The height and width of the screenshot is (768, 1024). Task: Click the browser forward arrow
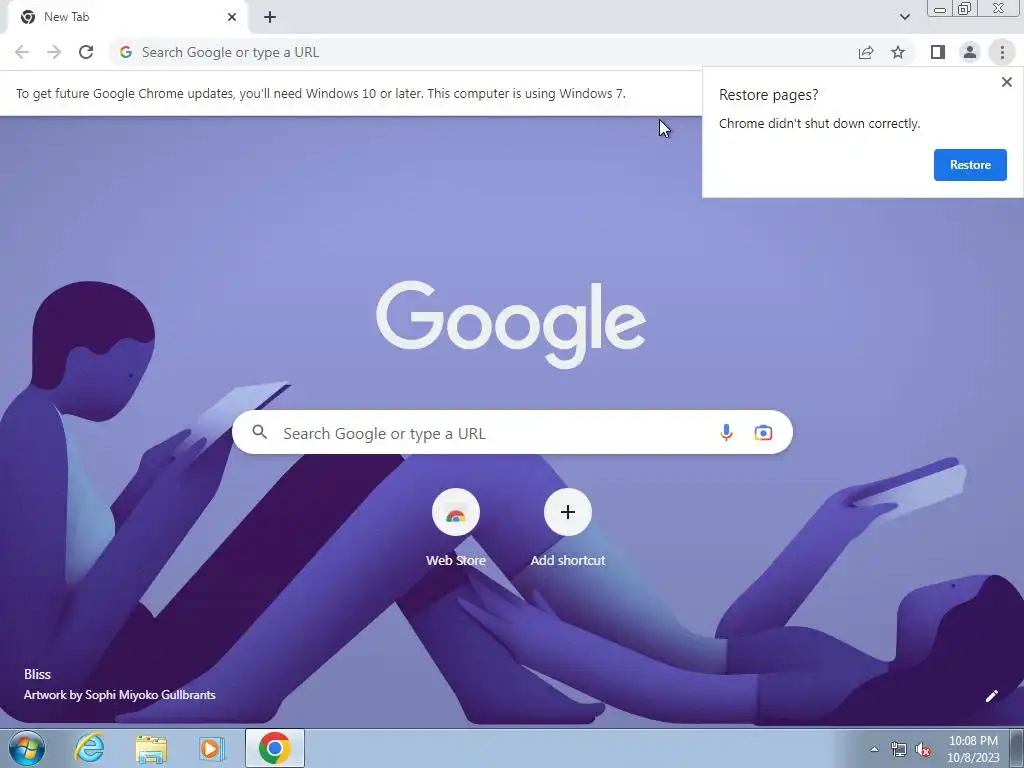pyautogui.click(x=54, y=52)
